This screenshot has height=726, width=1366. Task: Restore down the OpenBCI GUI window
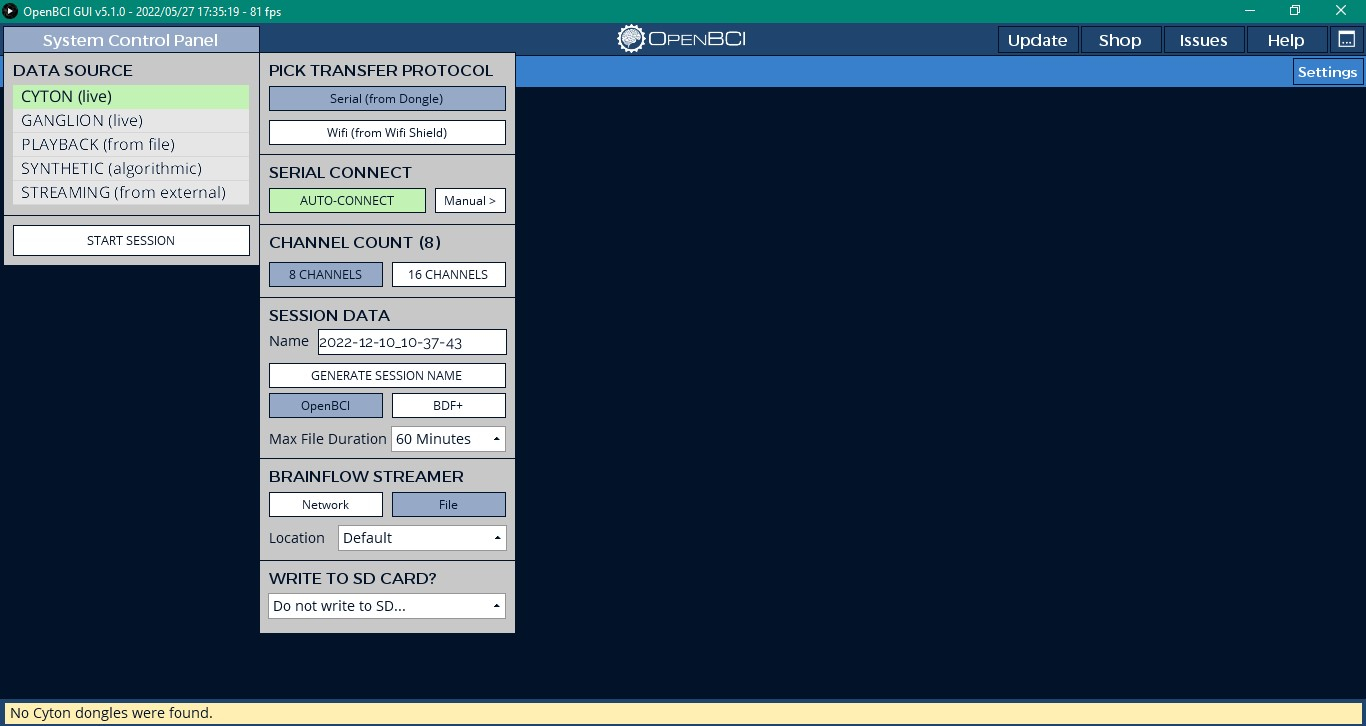point(1295,11)
